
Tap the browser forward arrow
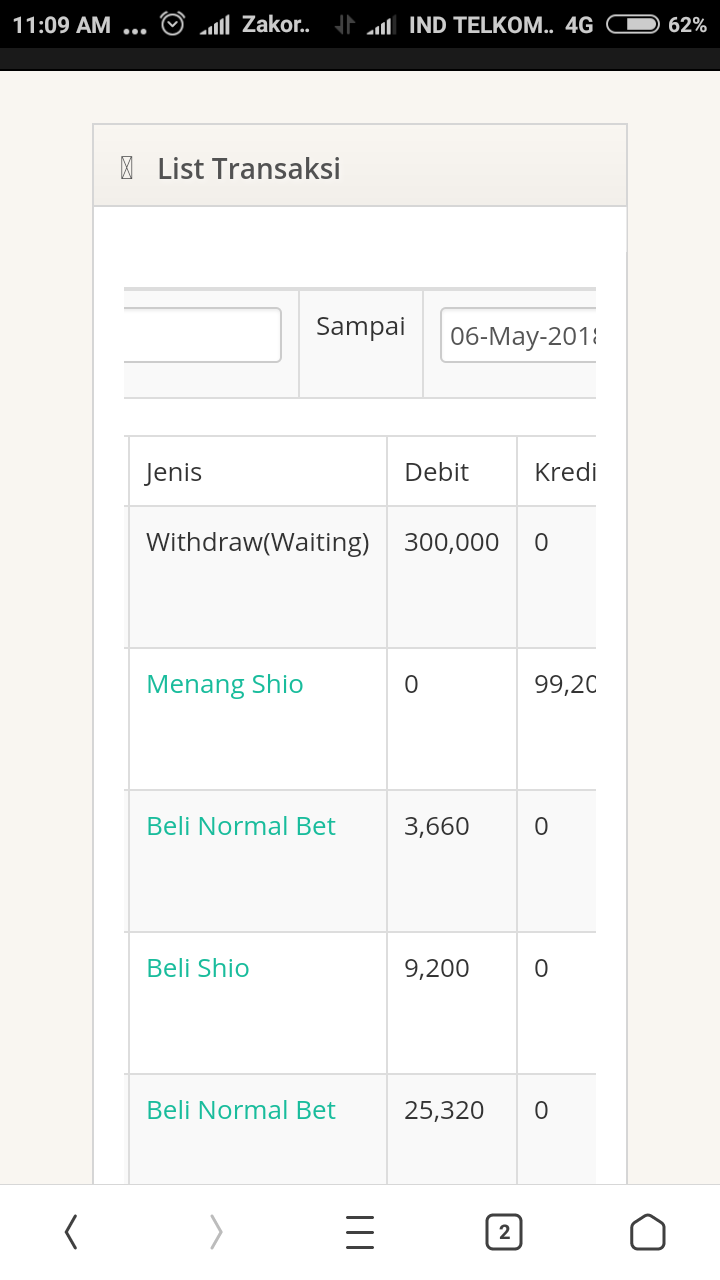pos(216,1232)
